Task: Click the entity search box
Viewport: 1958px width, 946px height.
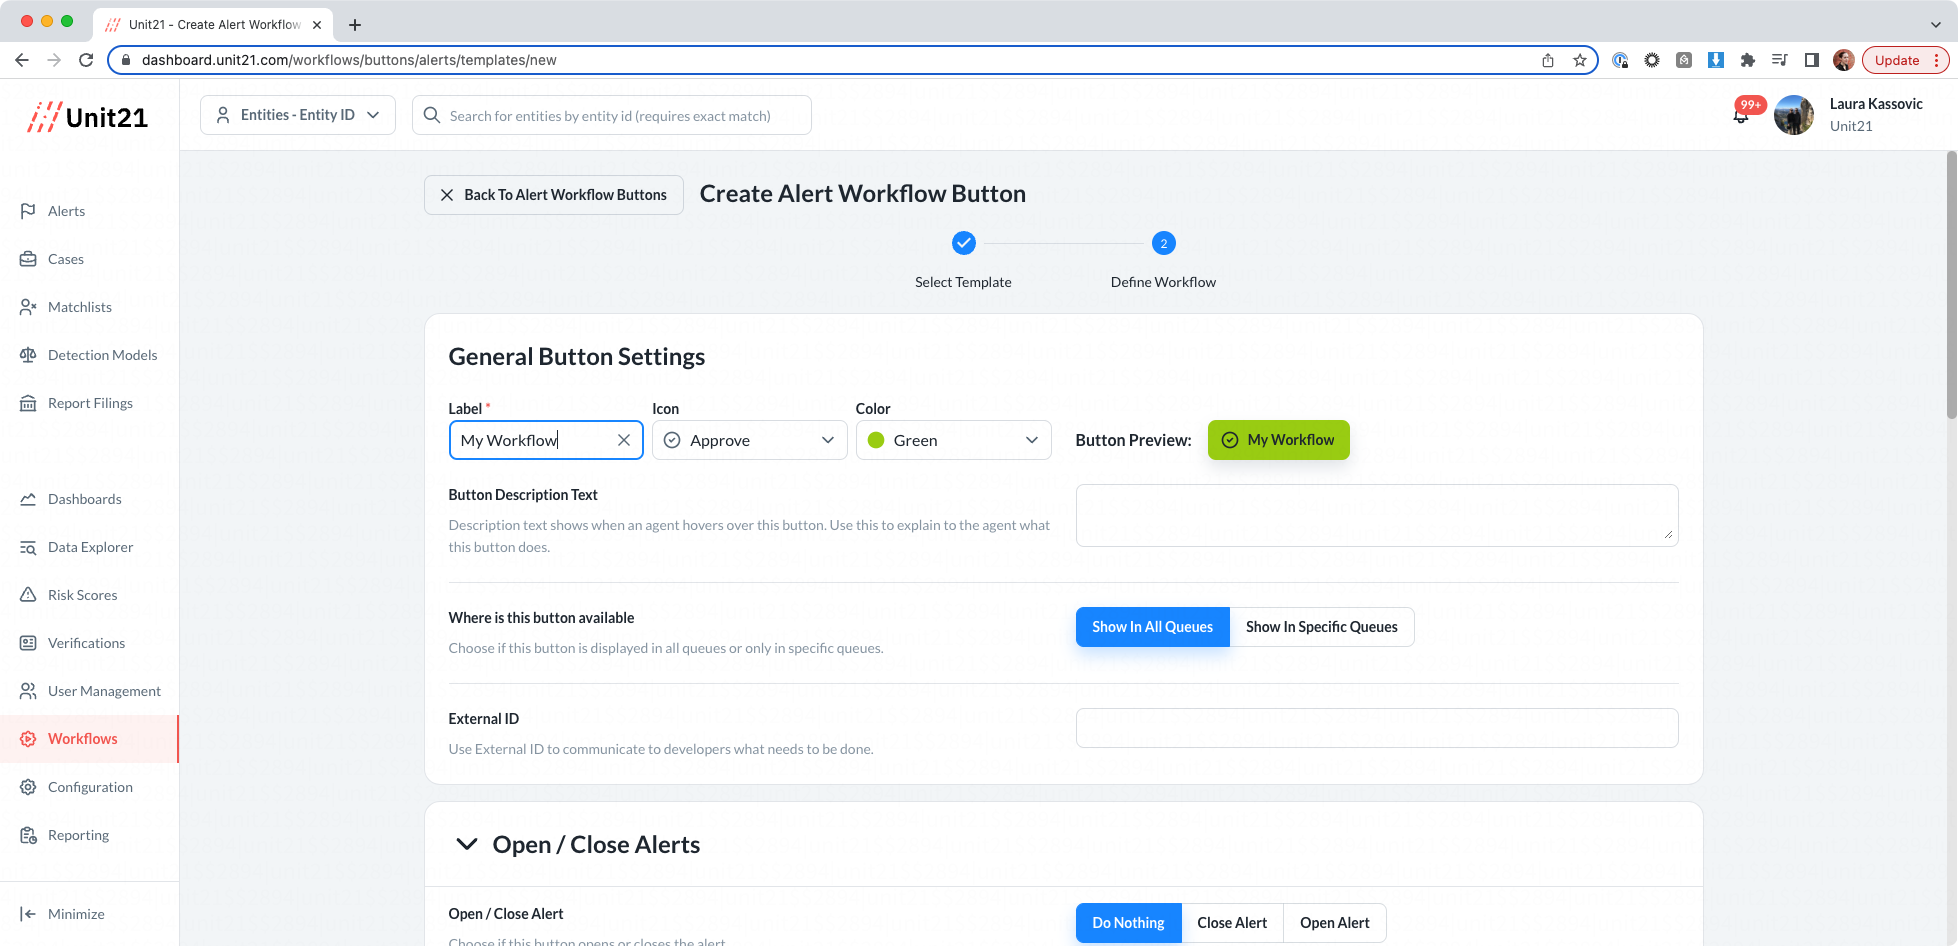Action: coord(612,115)
